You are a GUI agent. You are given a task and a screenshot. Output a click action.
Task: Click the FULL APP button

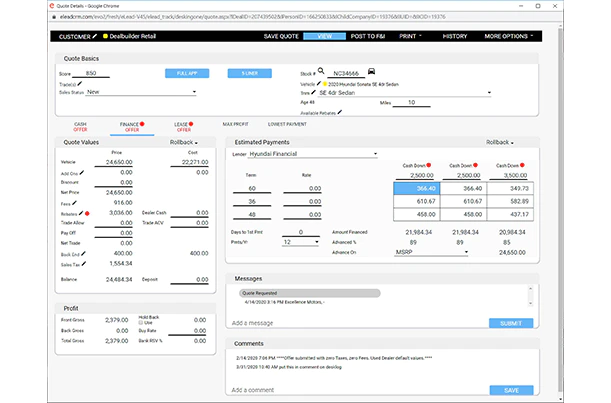point(187,73)
